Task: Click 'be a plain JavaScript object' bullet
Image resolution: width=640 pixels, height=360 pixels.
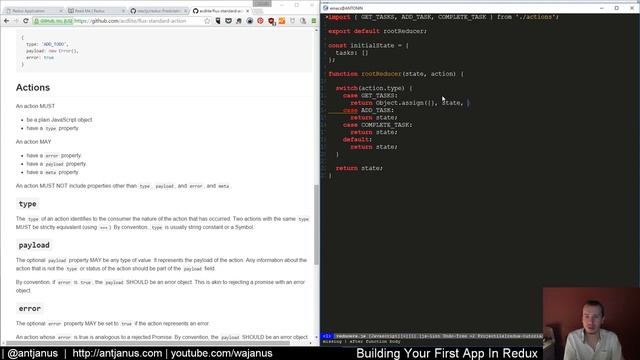Action: (59, 120)
